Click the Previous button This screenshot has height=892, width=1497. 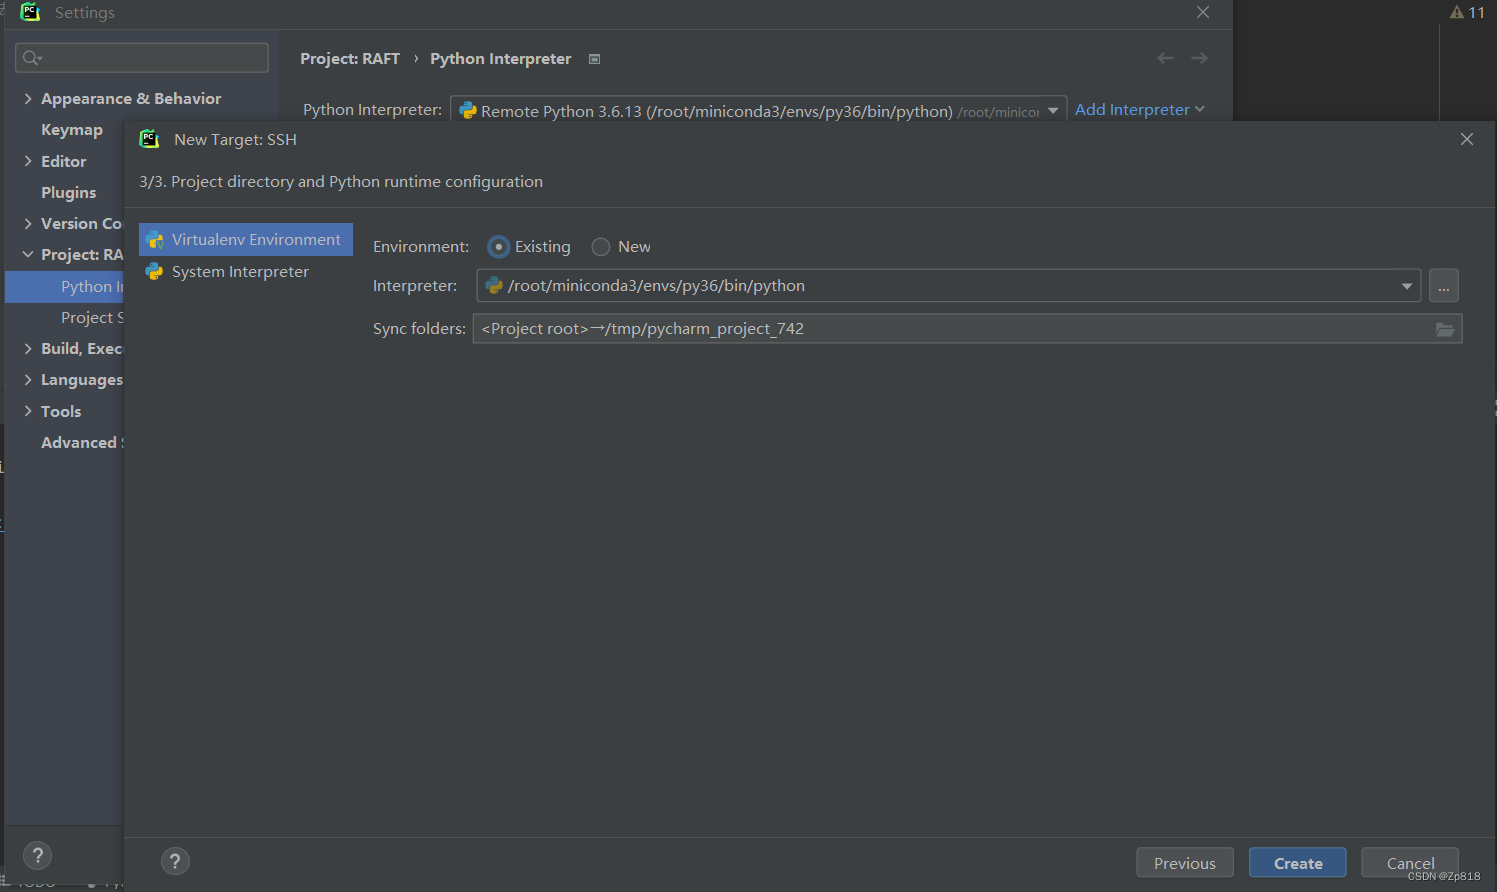click(1184, 863)
